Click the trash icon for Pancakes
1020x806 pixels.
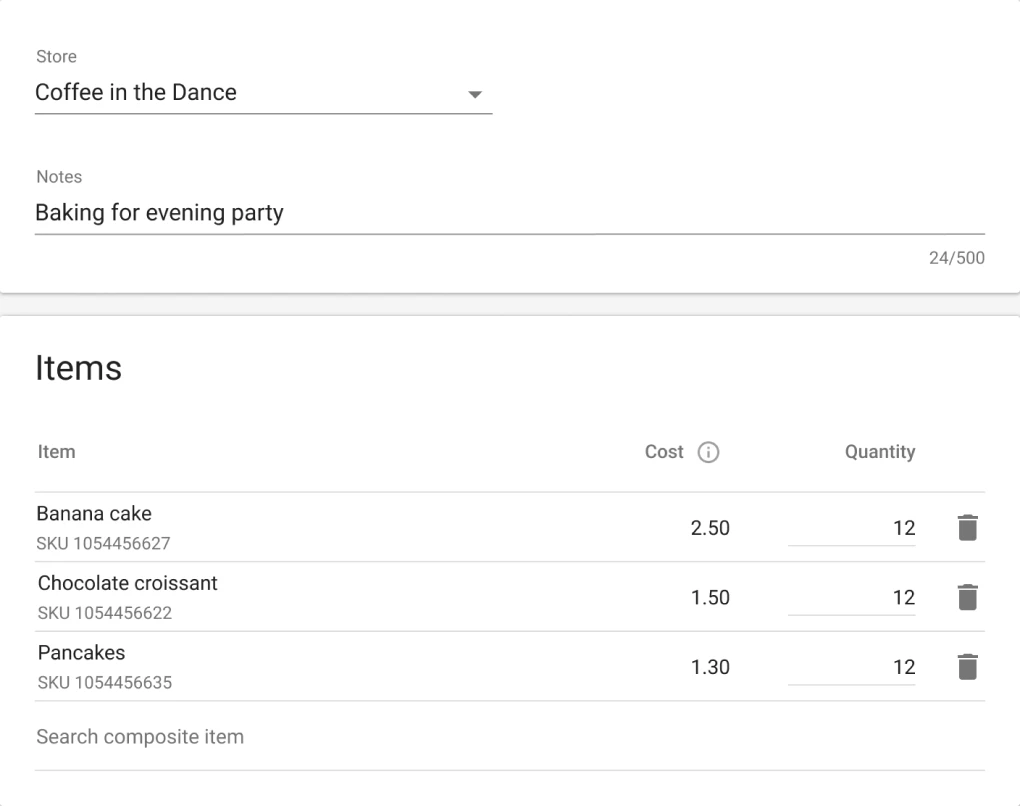click(x=966, y=667)
